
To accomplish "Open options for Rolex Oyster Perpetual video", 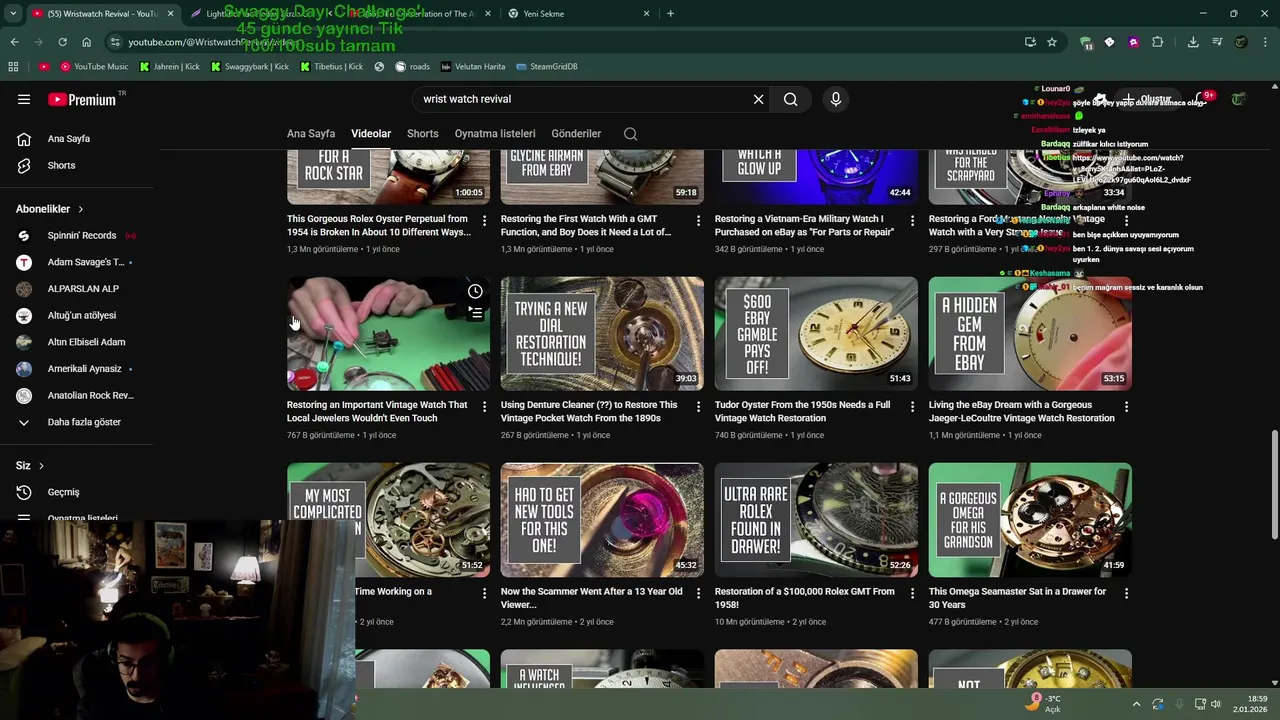I will click(x=484, y=220).
